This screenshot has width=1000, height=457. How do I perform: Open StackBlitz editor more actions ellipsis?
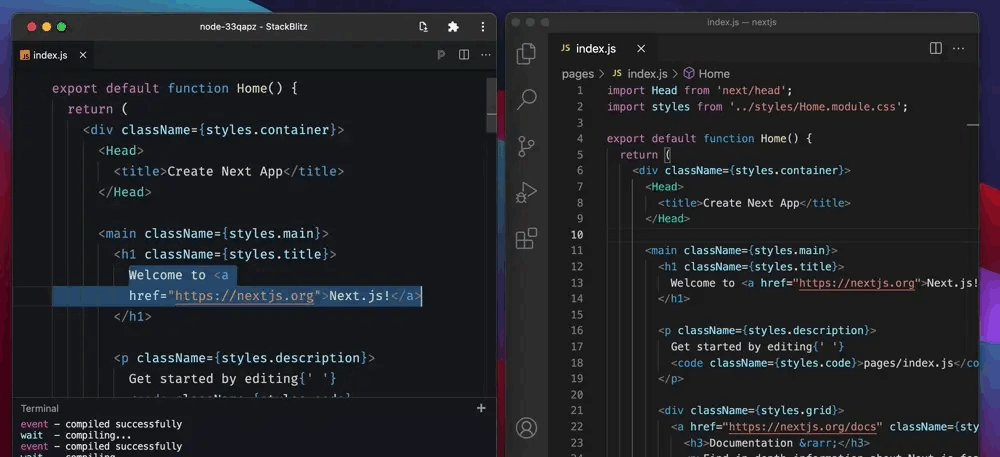click(x=486, y=55)
